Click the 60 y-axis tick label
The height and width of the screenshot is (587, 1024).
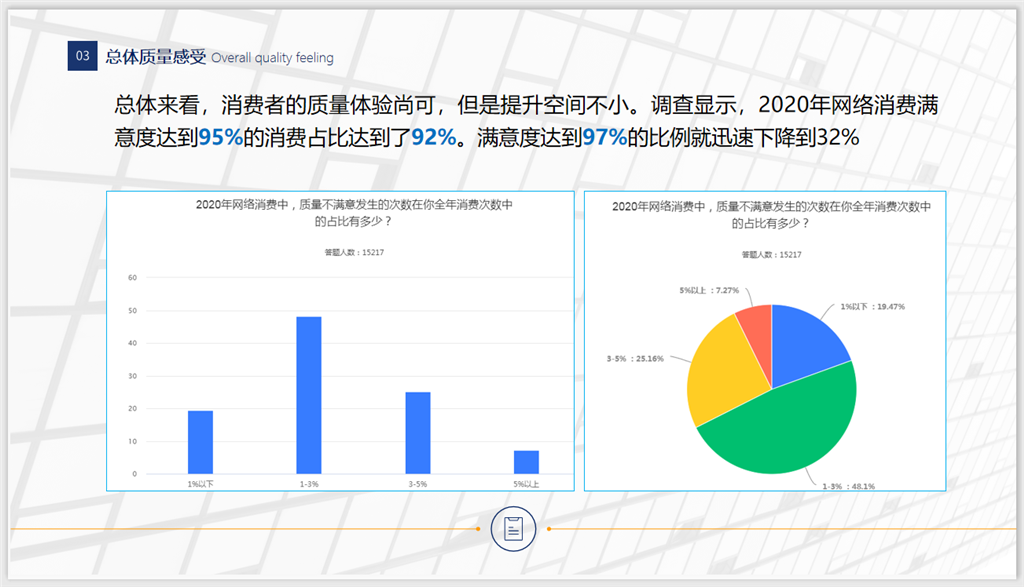[133, 278]
